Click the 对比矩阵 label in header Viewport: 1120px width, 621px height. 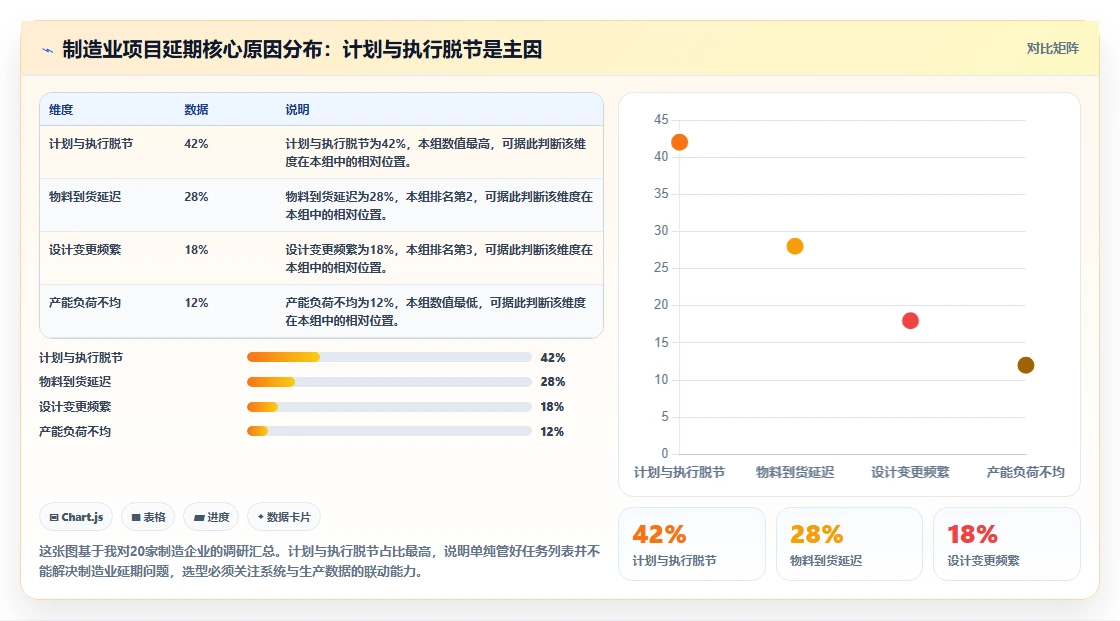[1052, 49]
